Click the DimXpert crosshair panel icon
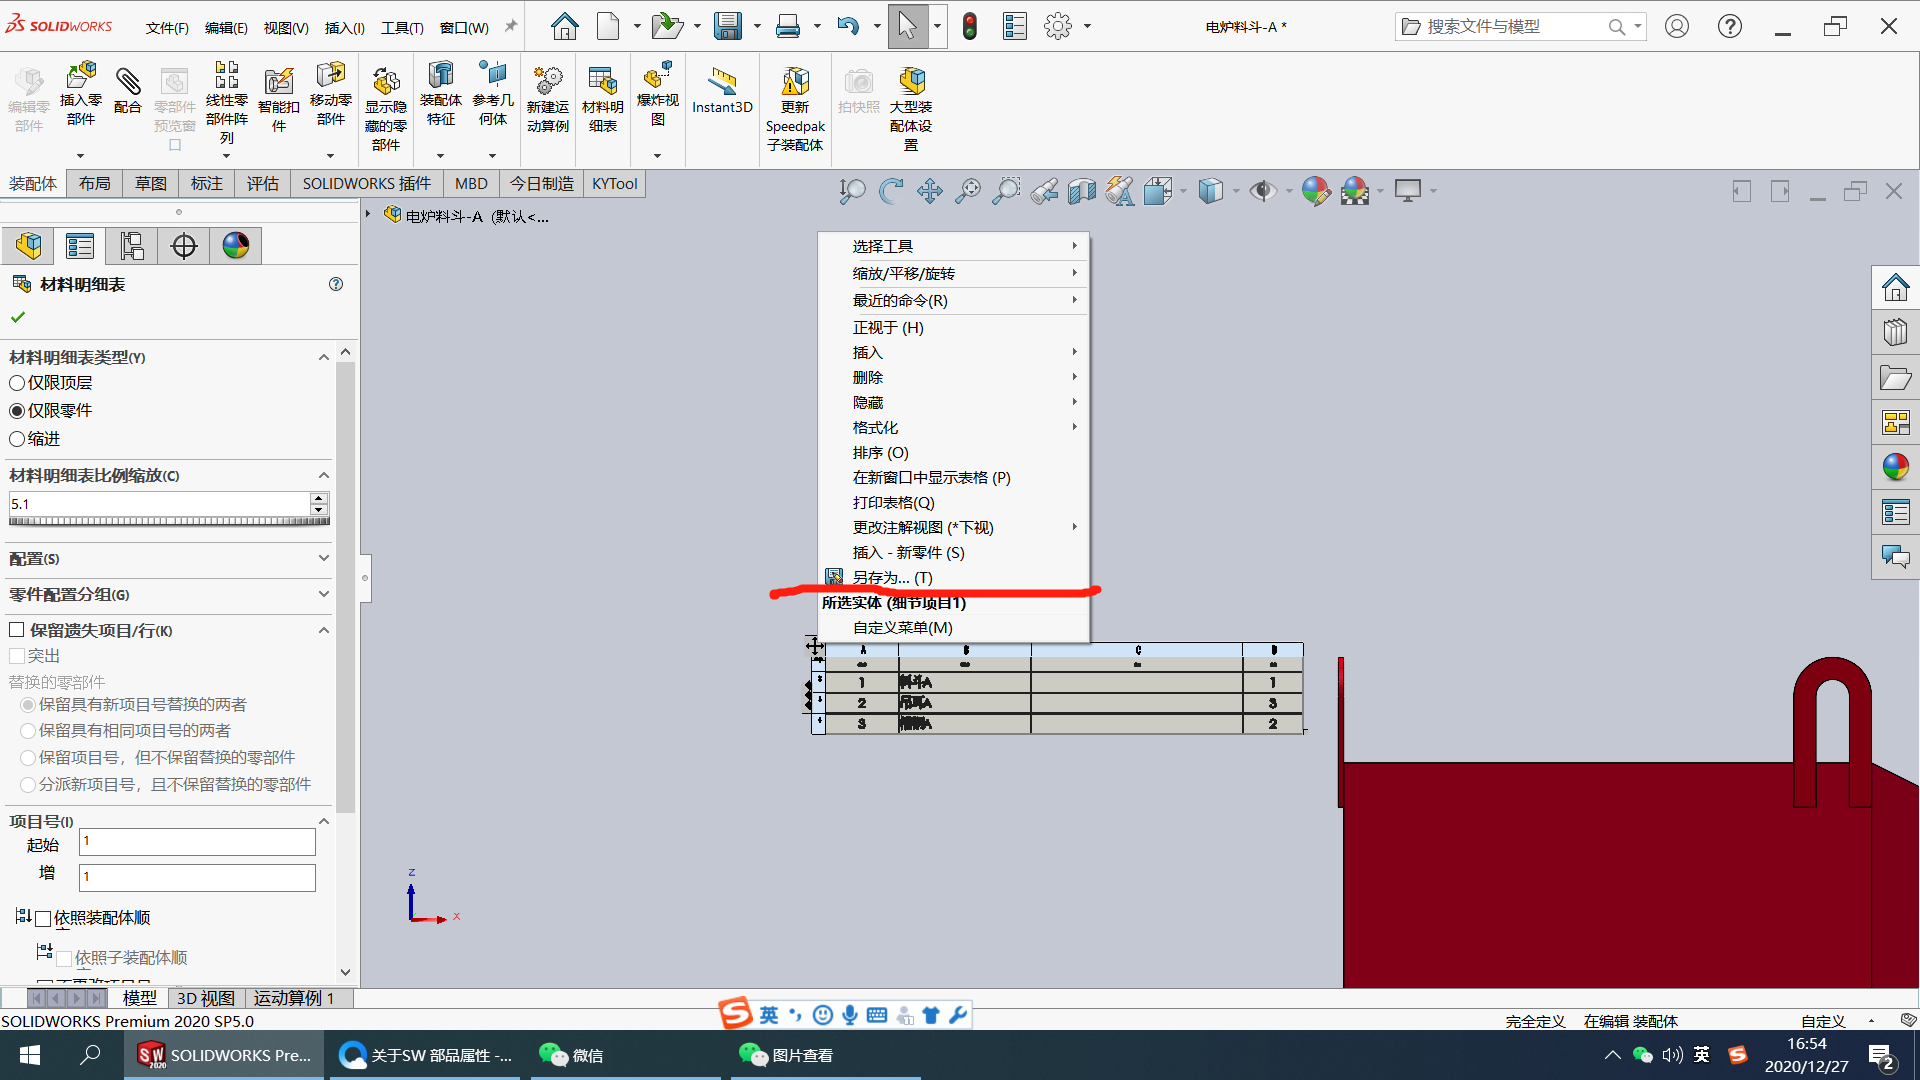Screen dimensions: 1920x1080 pyautogui.click(x=184, y=246)
